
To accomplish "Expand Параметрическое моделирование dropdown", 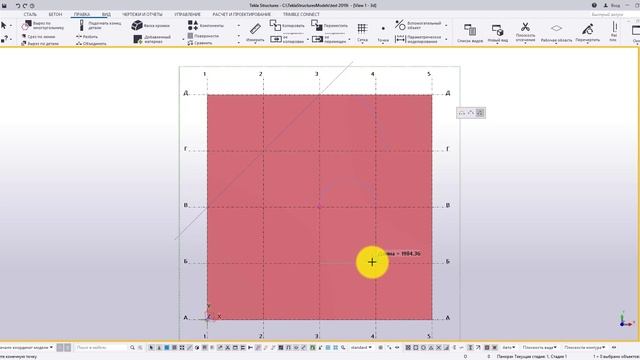I will click(x=446, y=40).
